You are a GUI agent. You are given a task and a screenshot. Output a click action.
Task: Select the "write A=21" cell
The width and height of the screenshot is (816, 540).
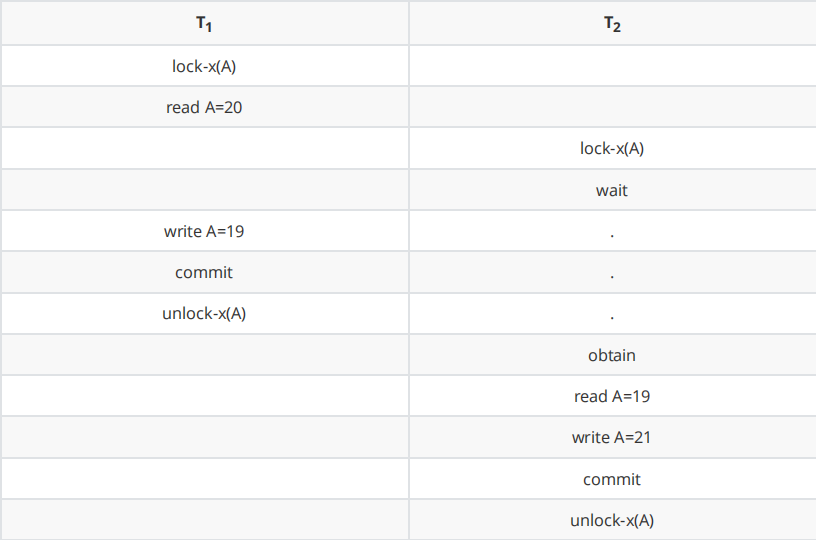(x=612, y=437)
